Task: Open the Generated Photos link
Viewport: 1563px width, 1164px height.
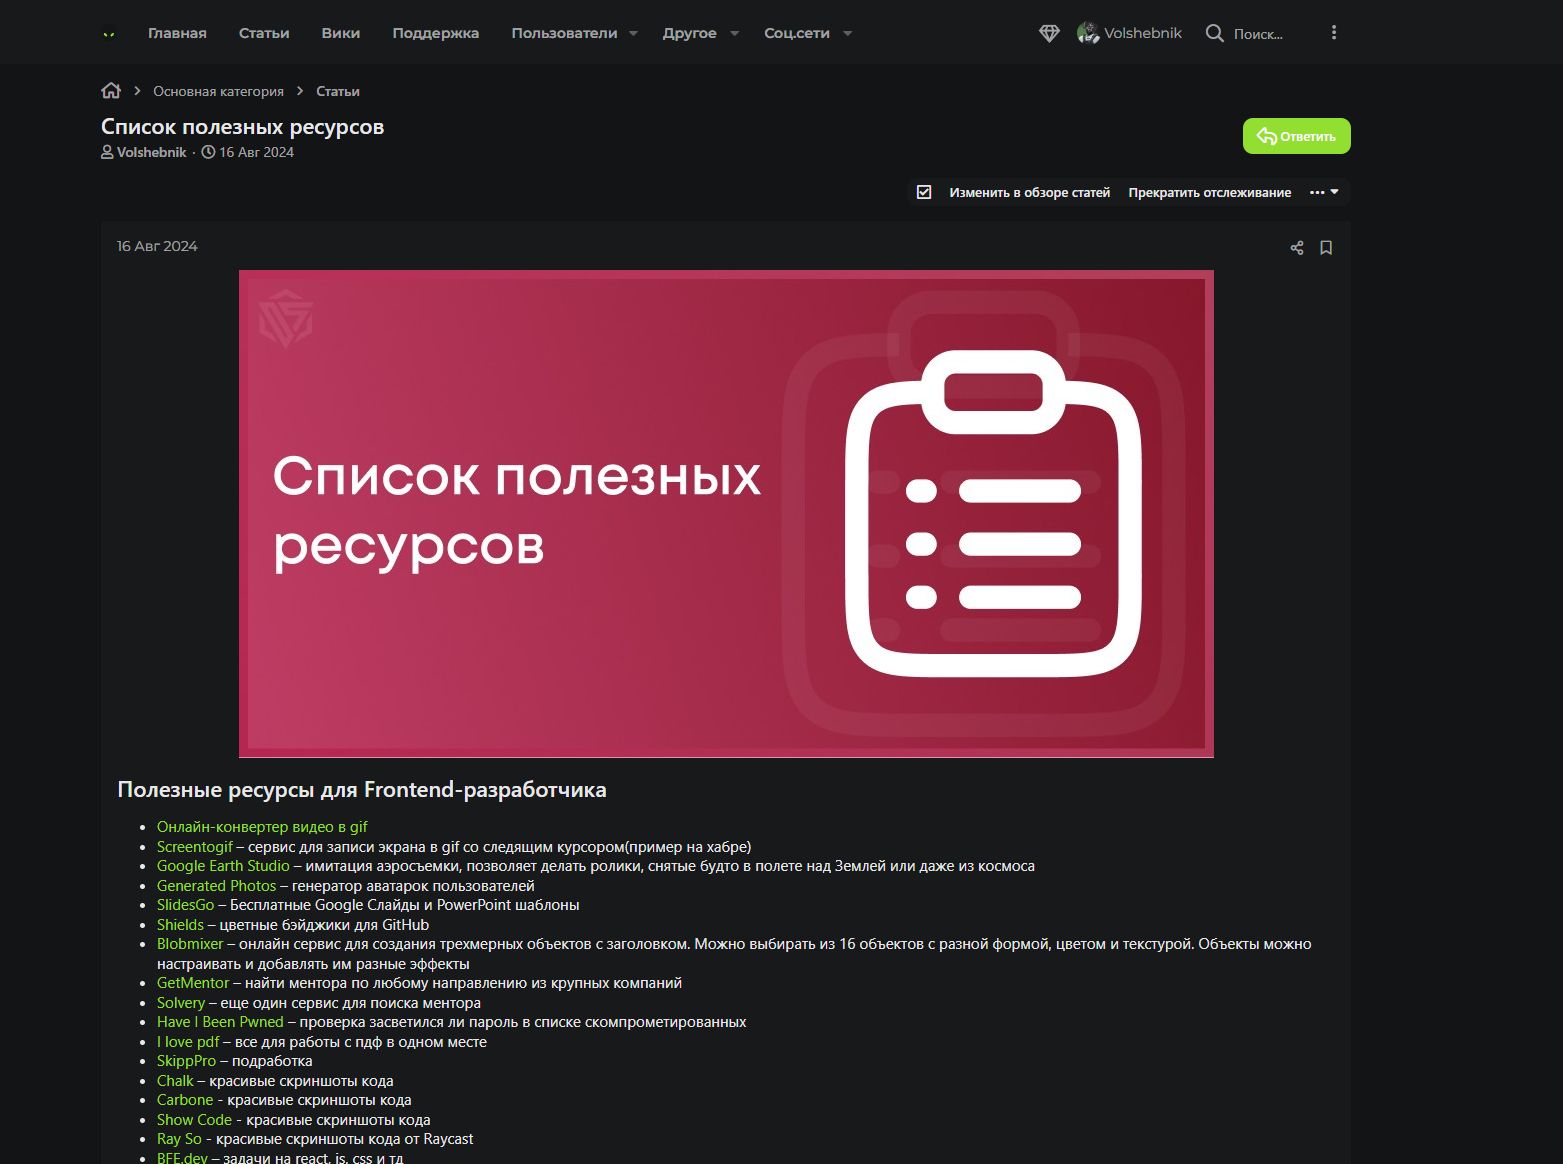Action: [x=216, y=885]
